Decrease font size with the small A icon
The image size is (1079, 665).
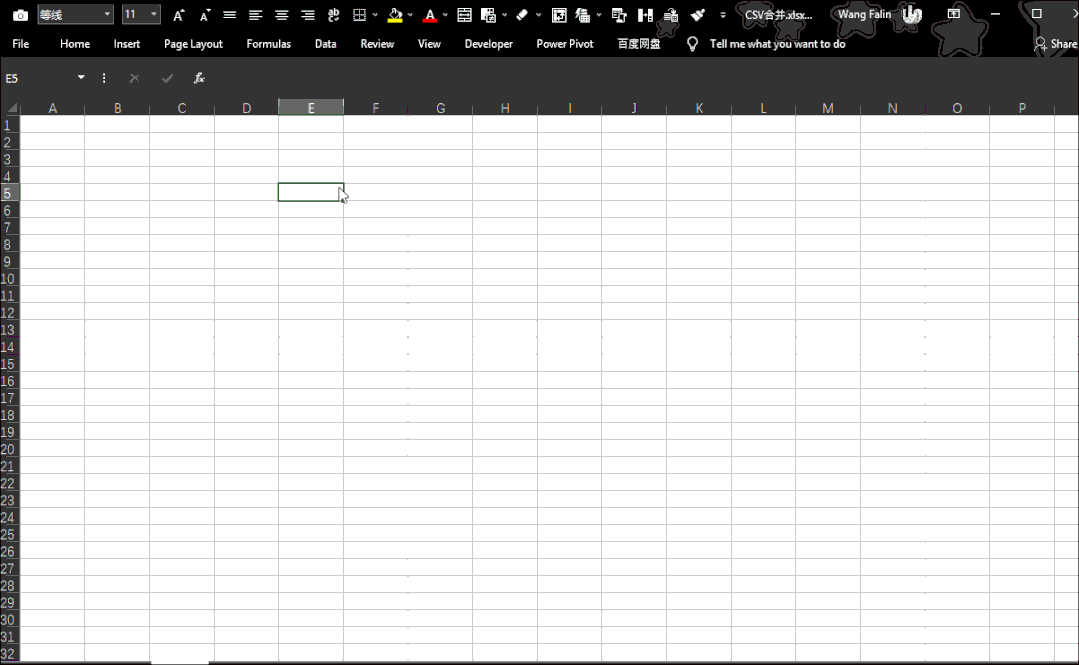point(204,14)
